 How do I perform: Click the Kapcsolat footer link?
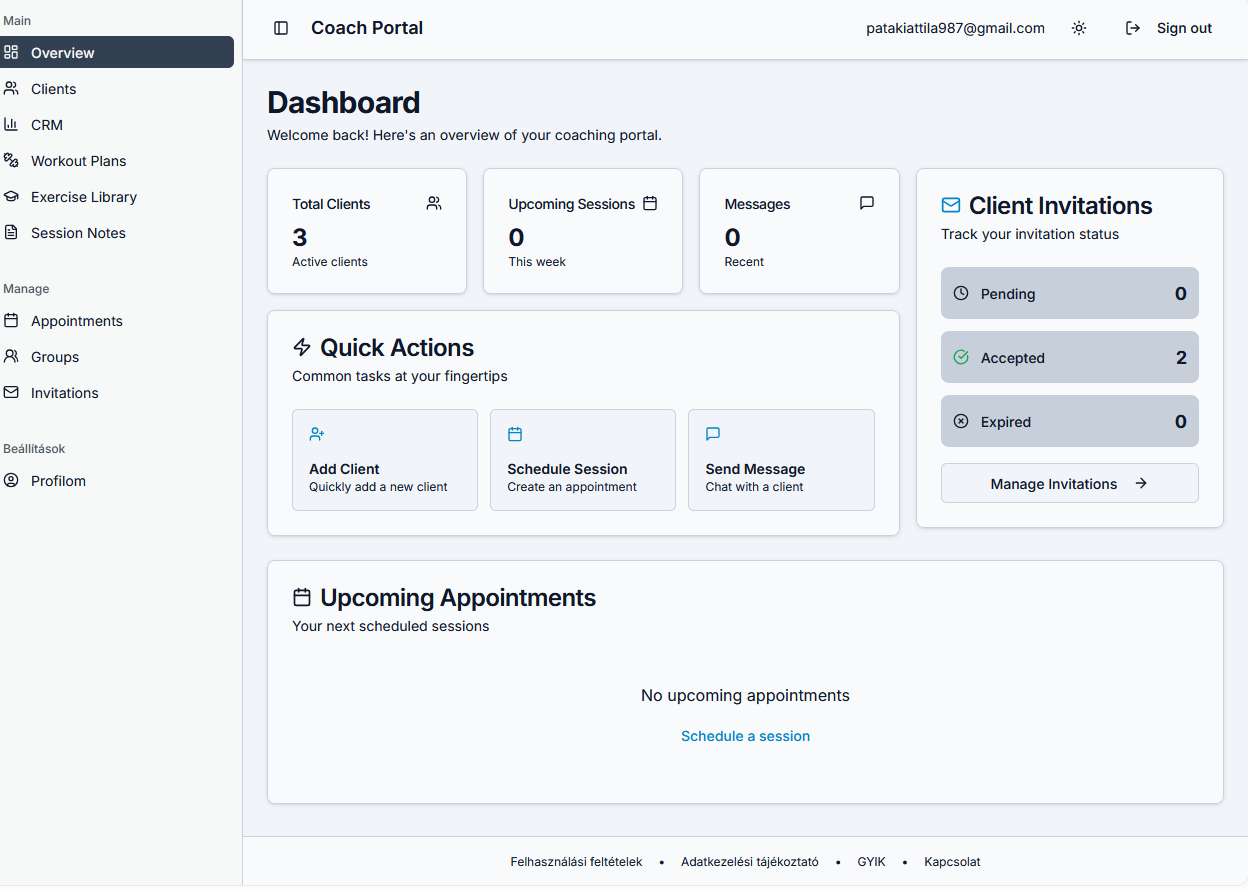click(x=951, y=861)
